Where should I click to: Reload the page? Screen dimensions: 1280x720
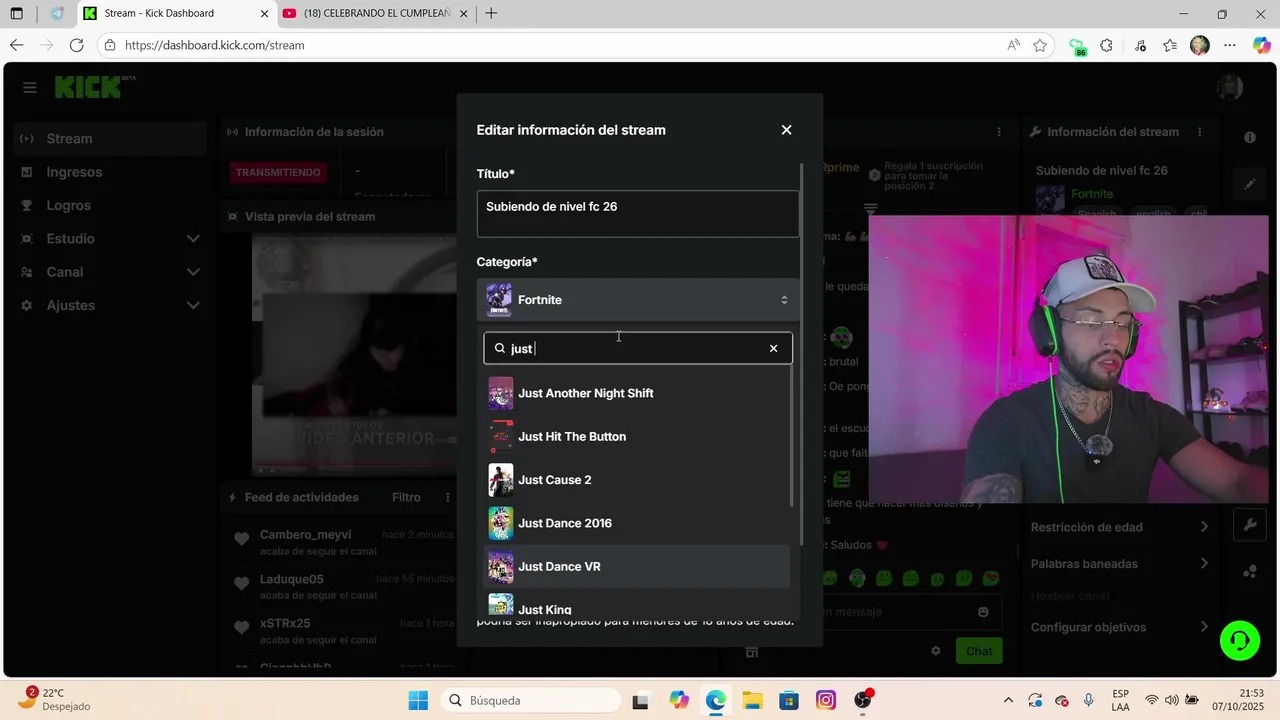(x=76, y=45)
